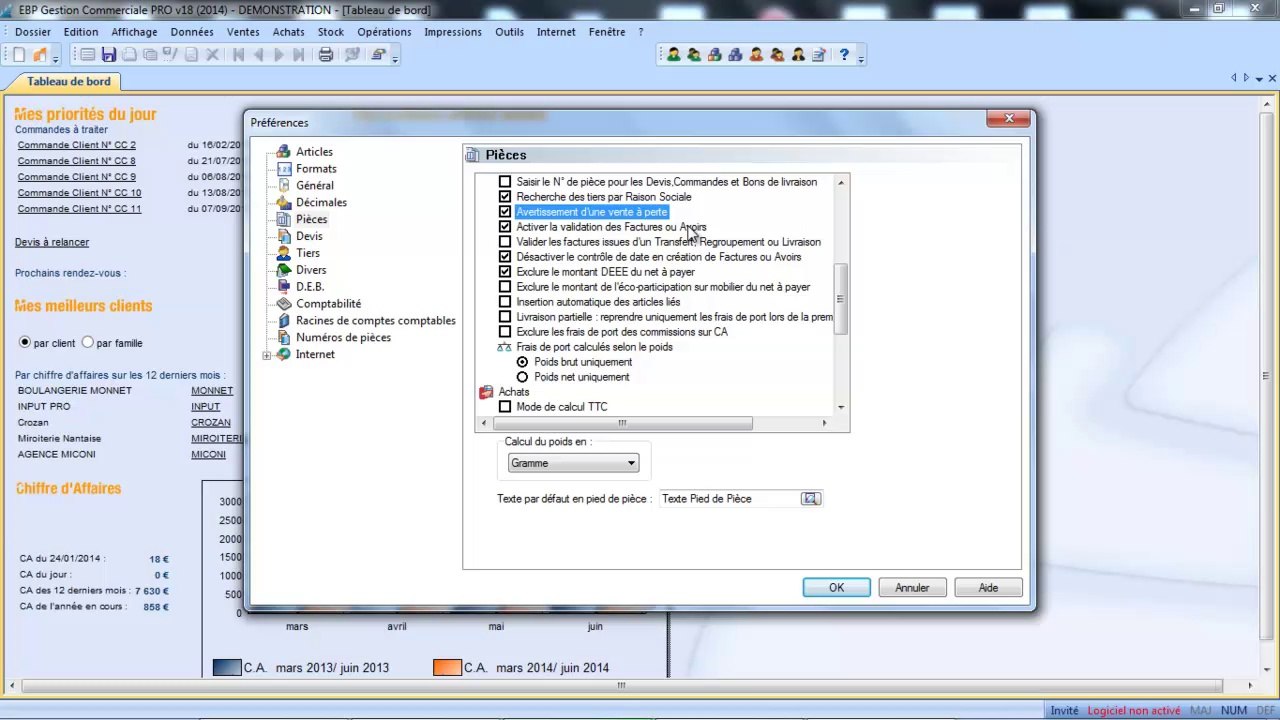Open the Articles preferences icon in tree
Viewport: 1280px width, 720px height.
point(284,152)
